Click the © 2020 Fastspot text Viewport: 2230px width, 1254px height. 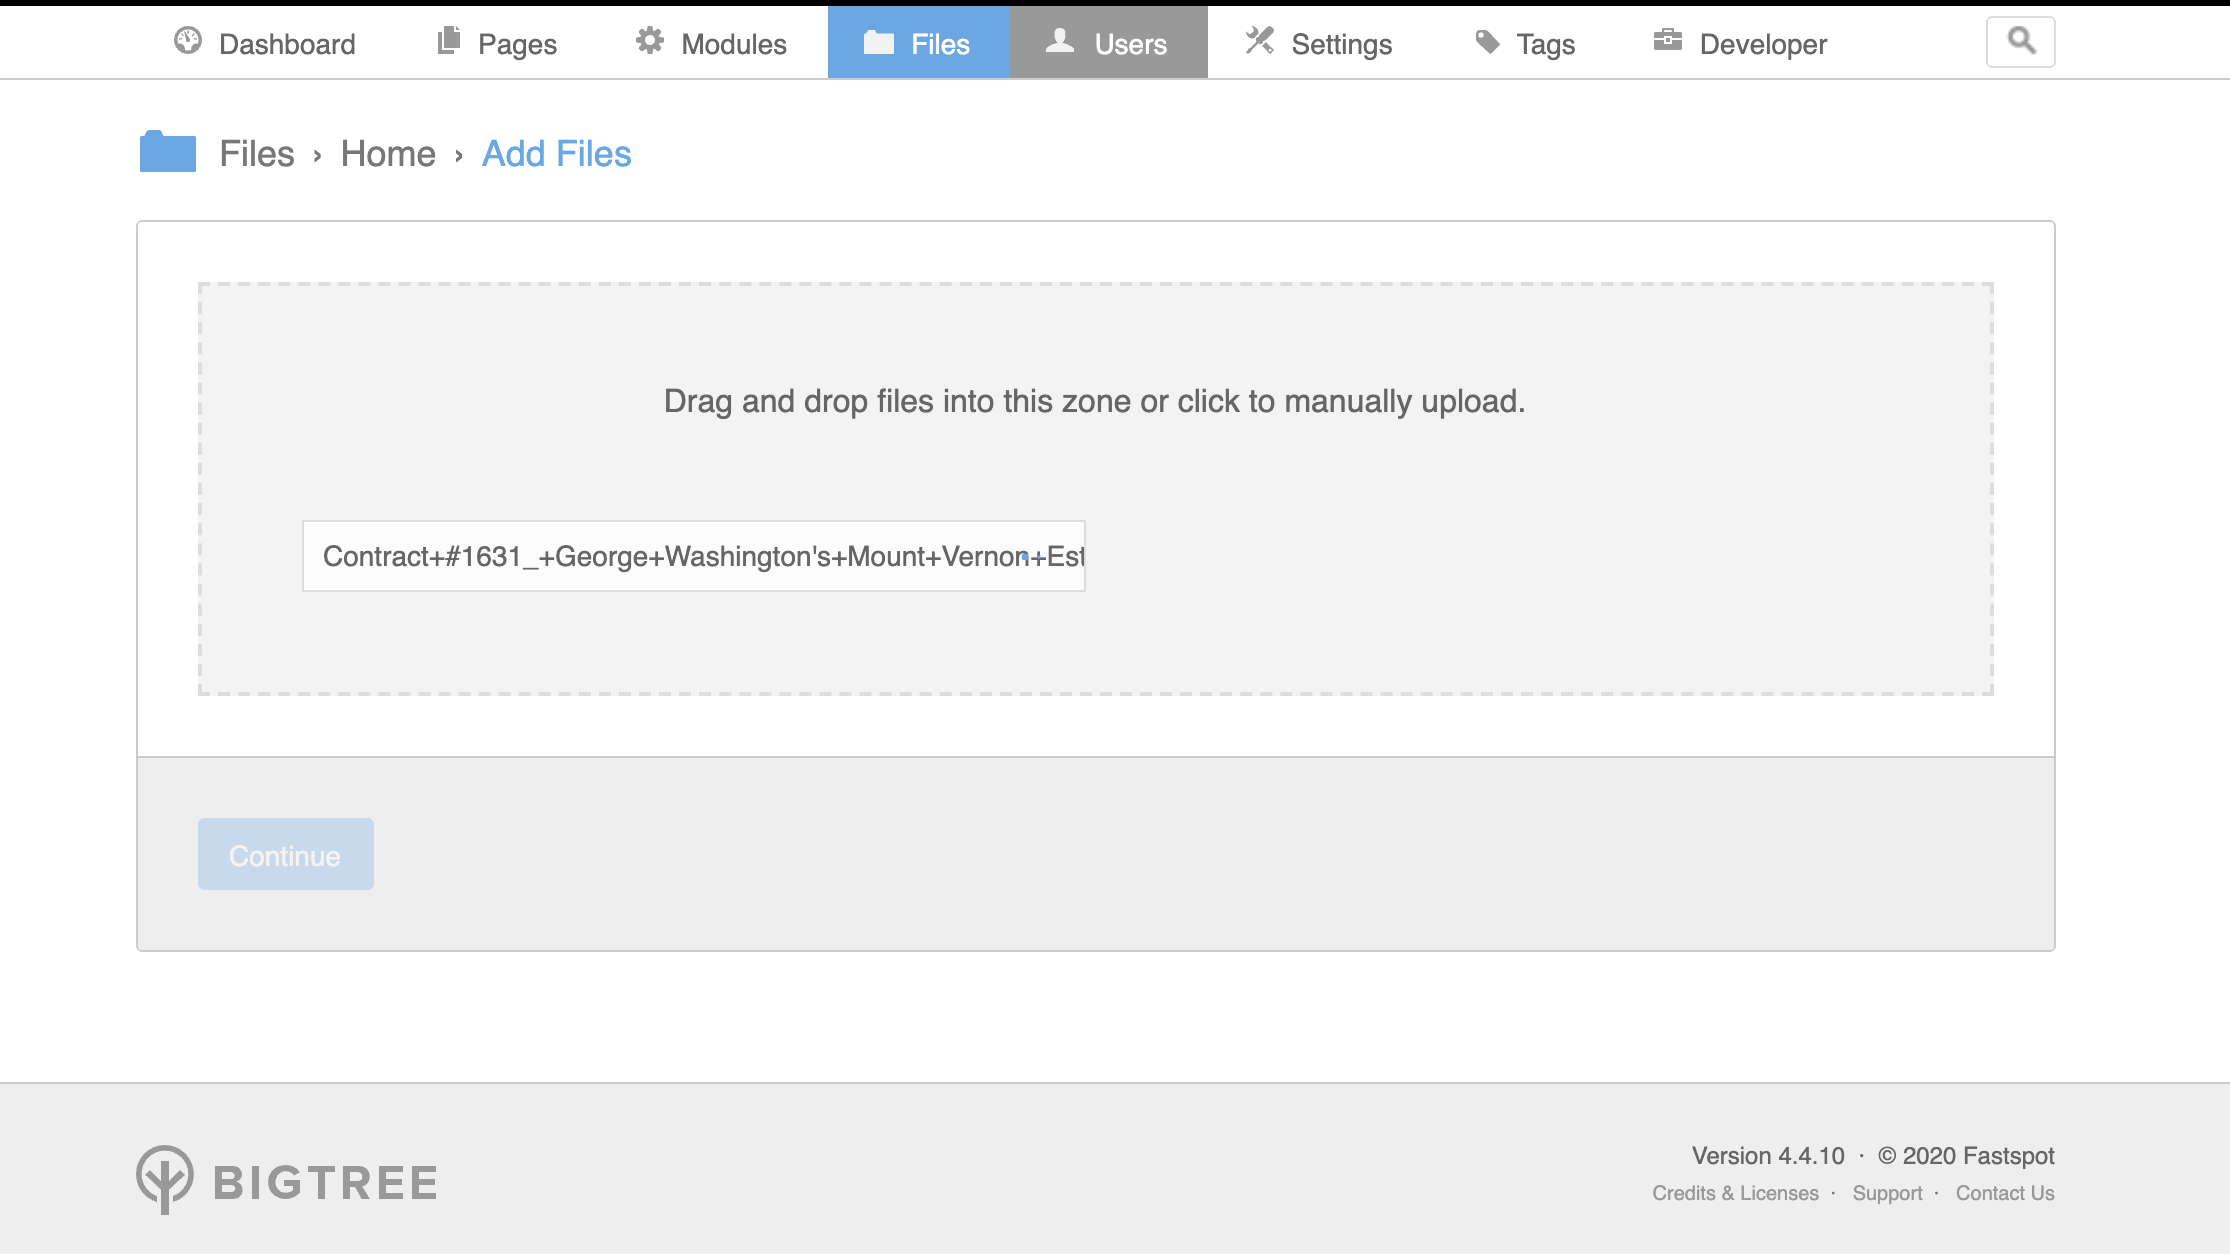pos(1966,1156)
